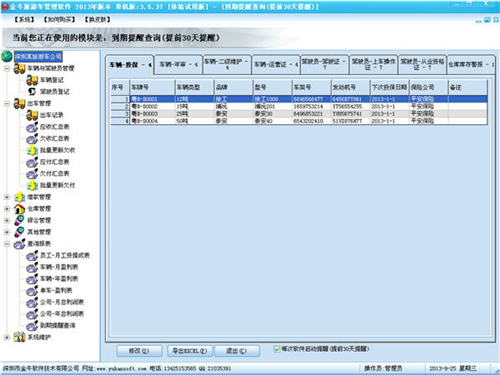Collapse the 查询报表 tree node

(7, 244)
